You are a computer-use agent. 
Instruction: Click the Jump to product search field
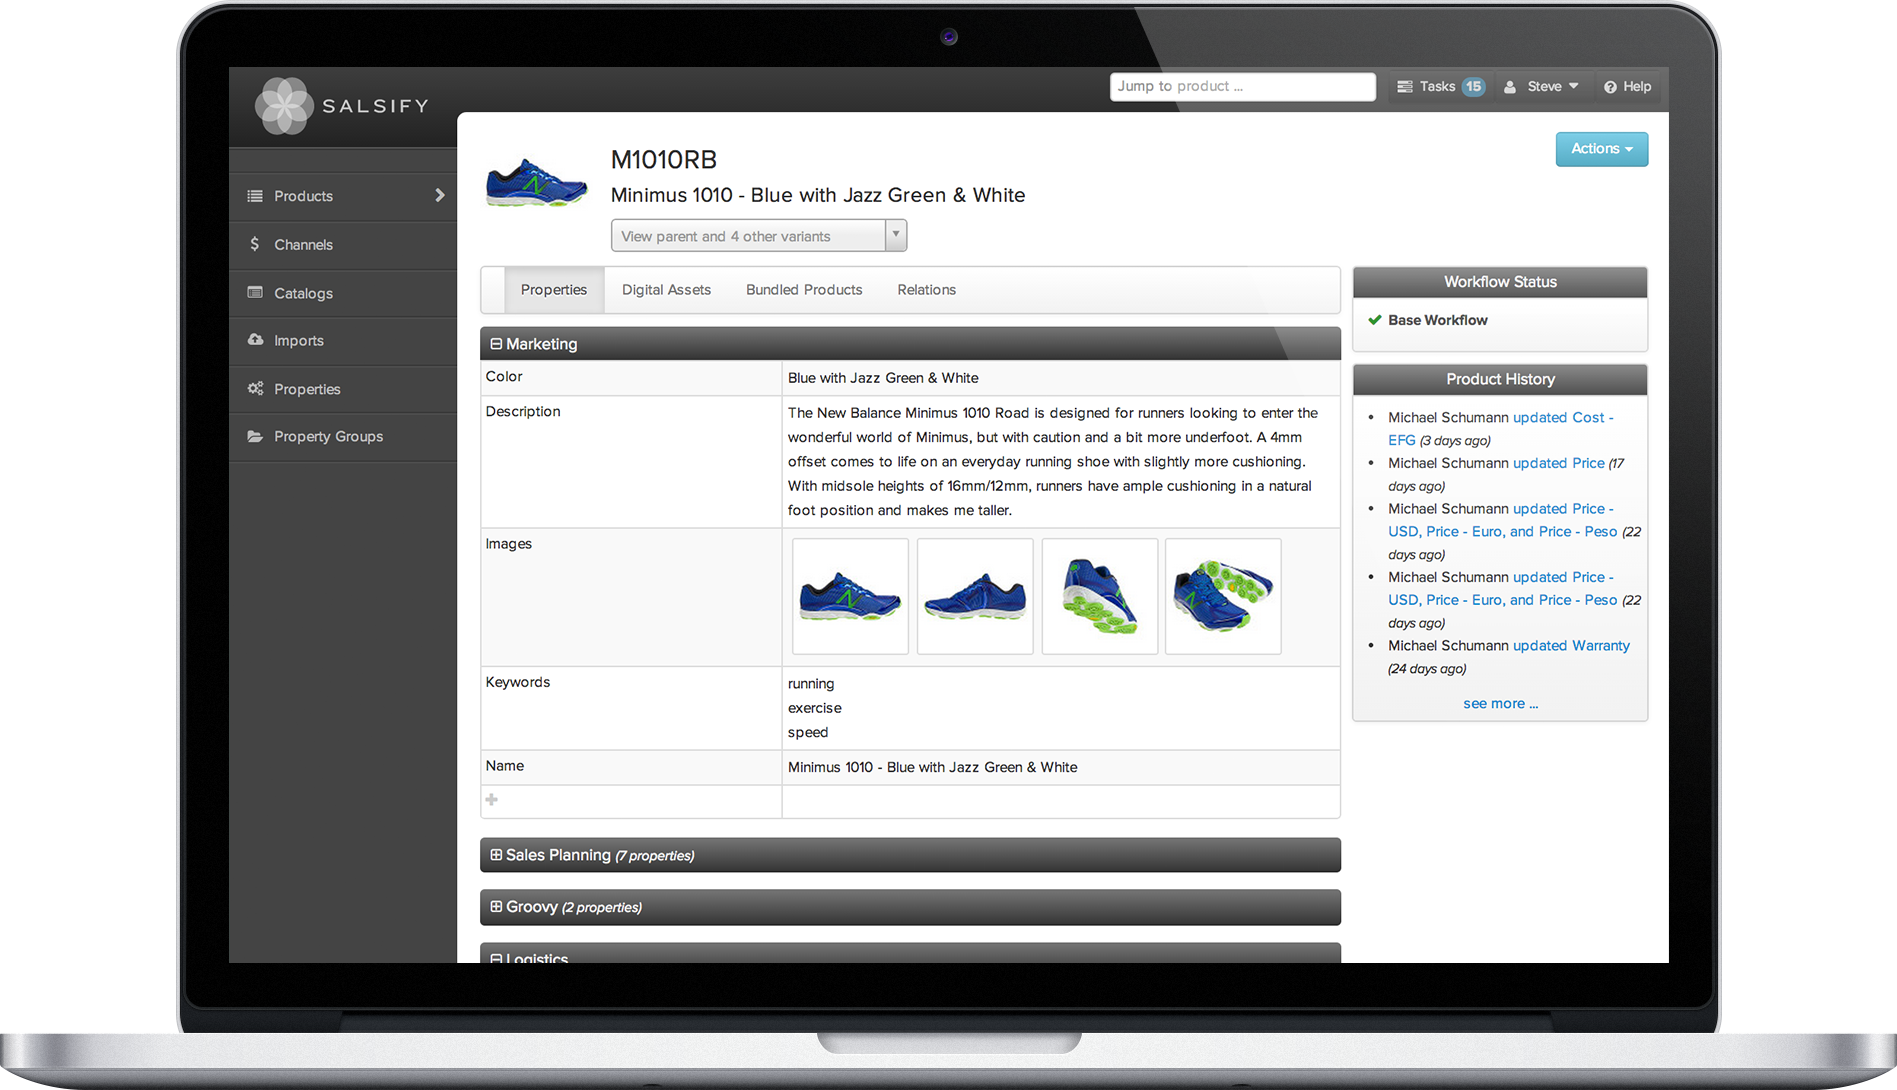[x=1243, y=87]
